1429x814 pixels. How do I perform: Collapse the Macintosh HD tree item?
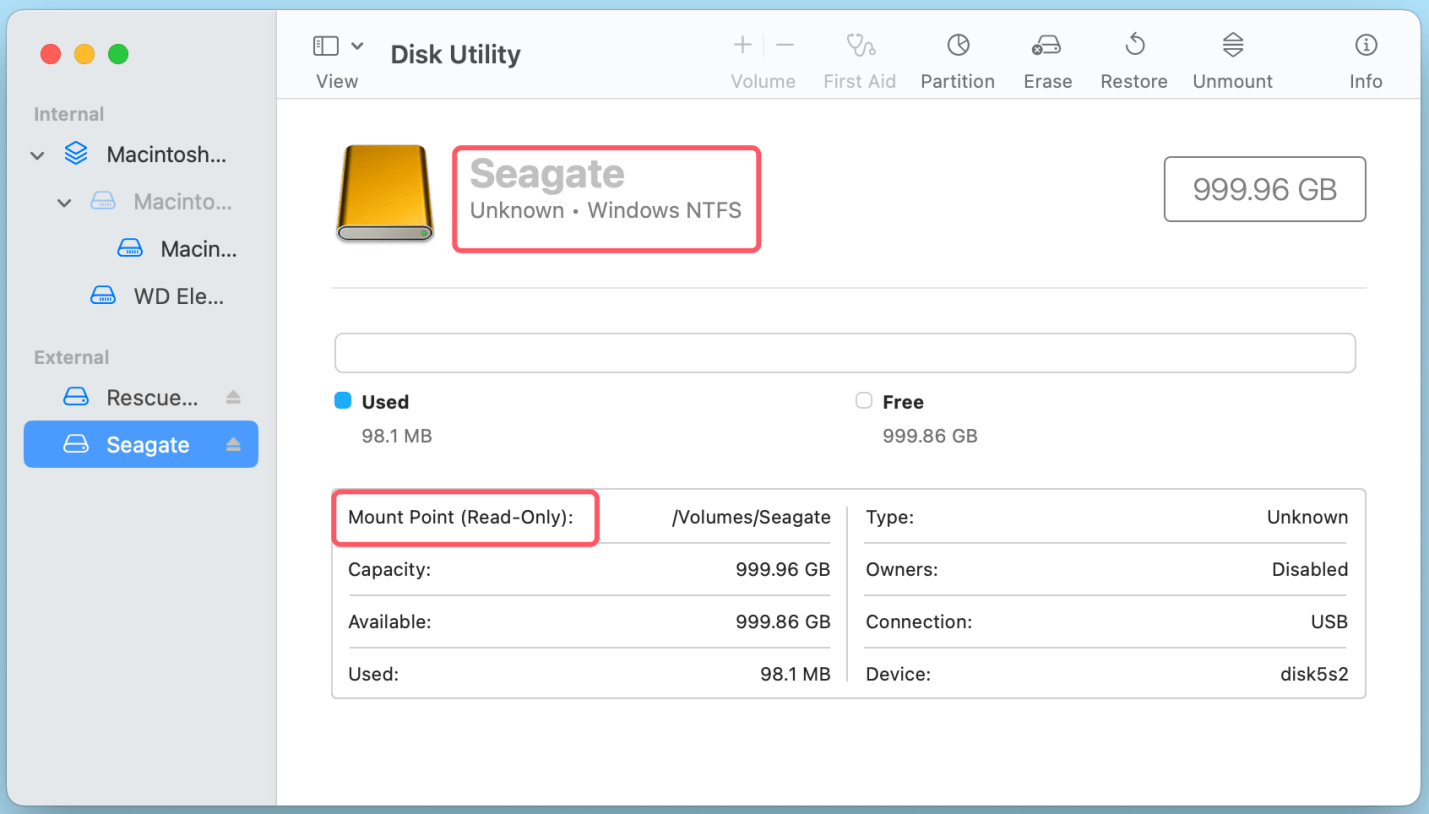pos(37,155)
